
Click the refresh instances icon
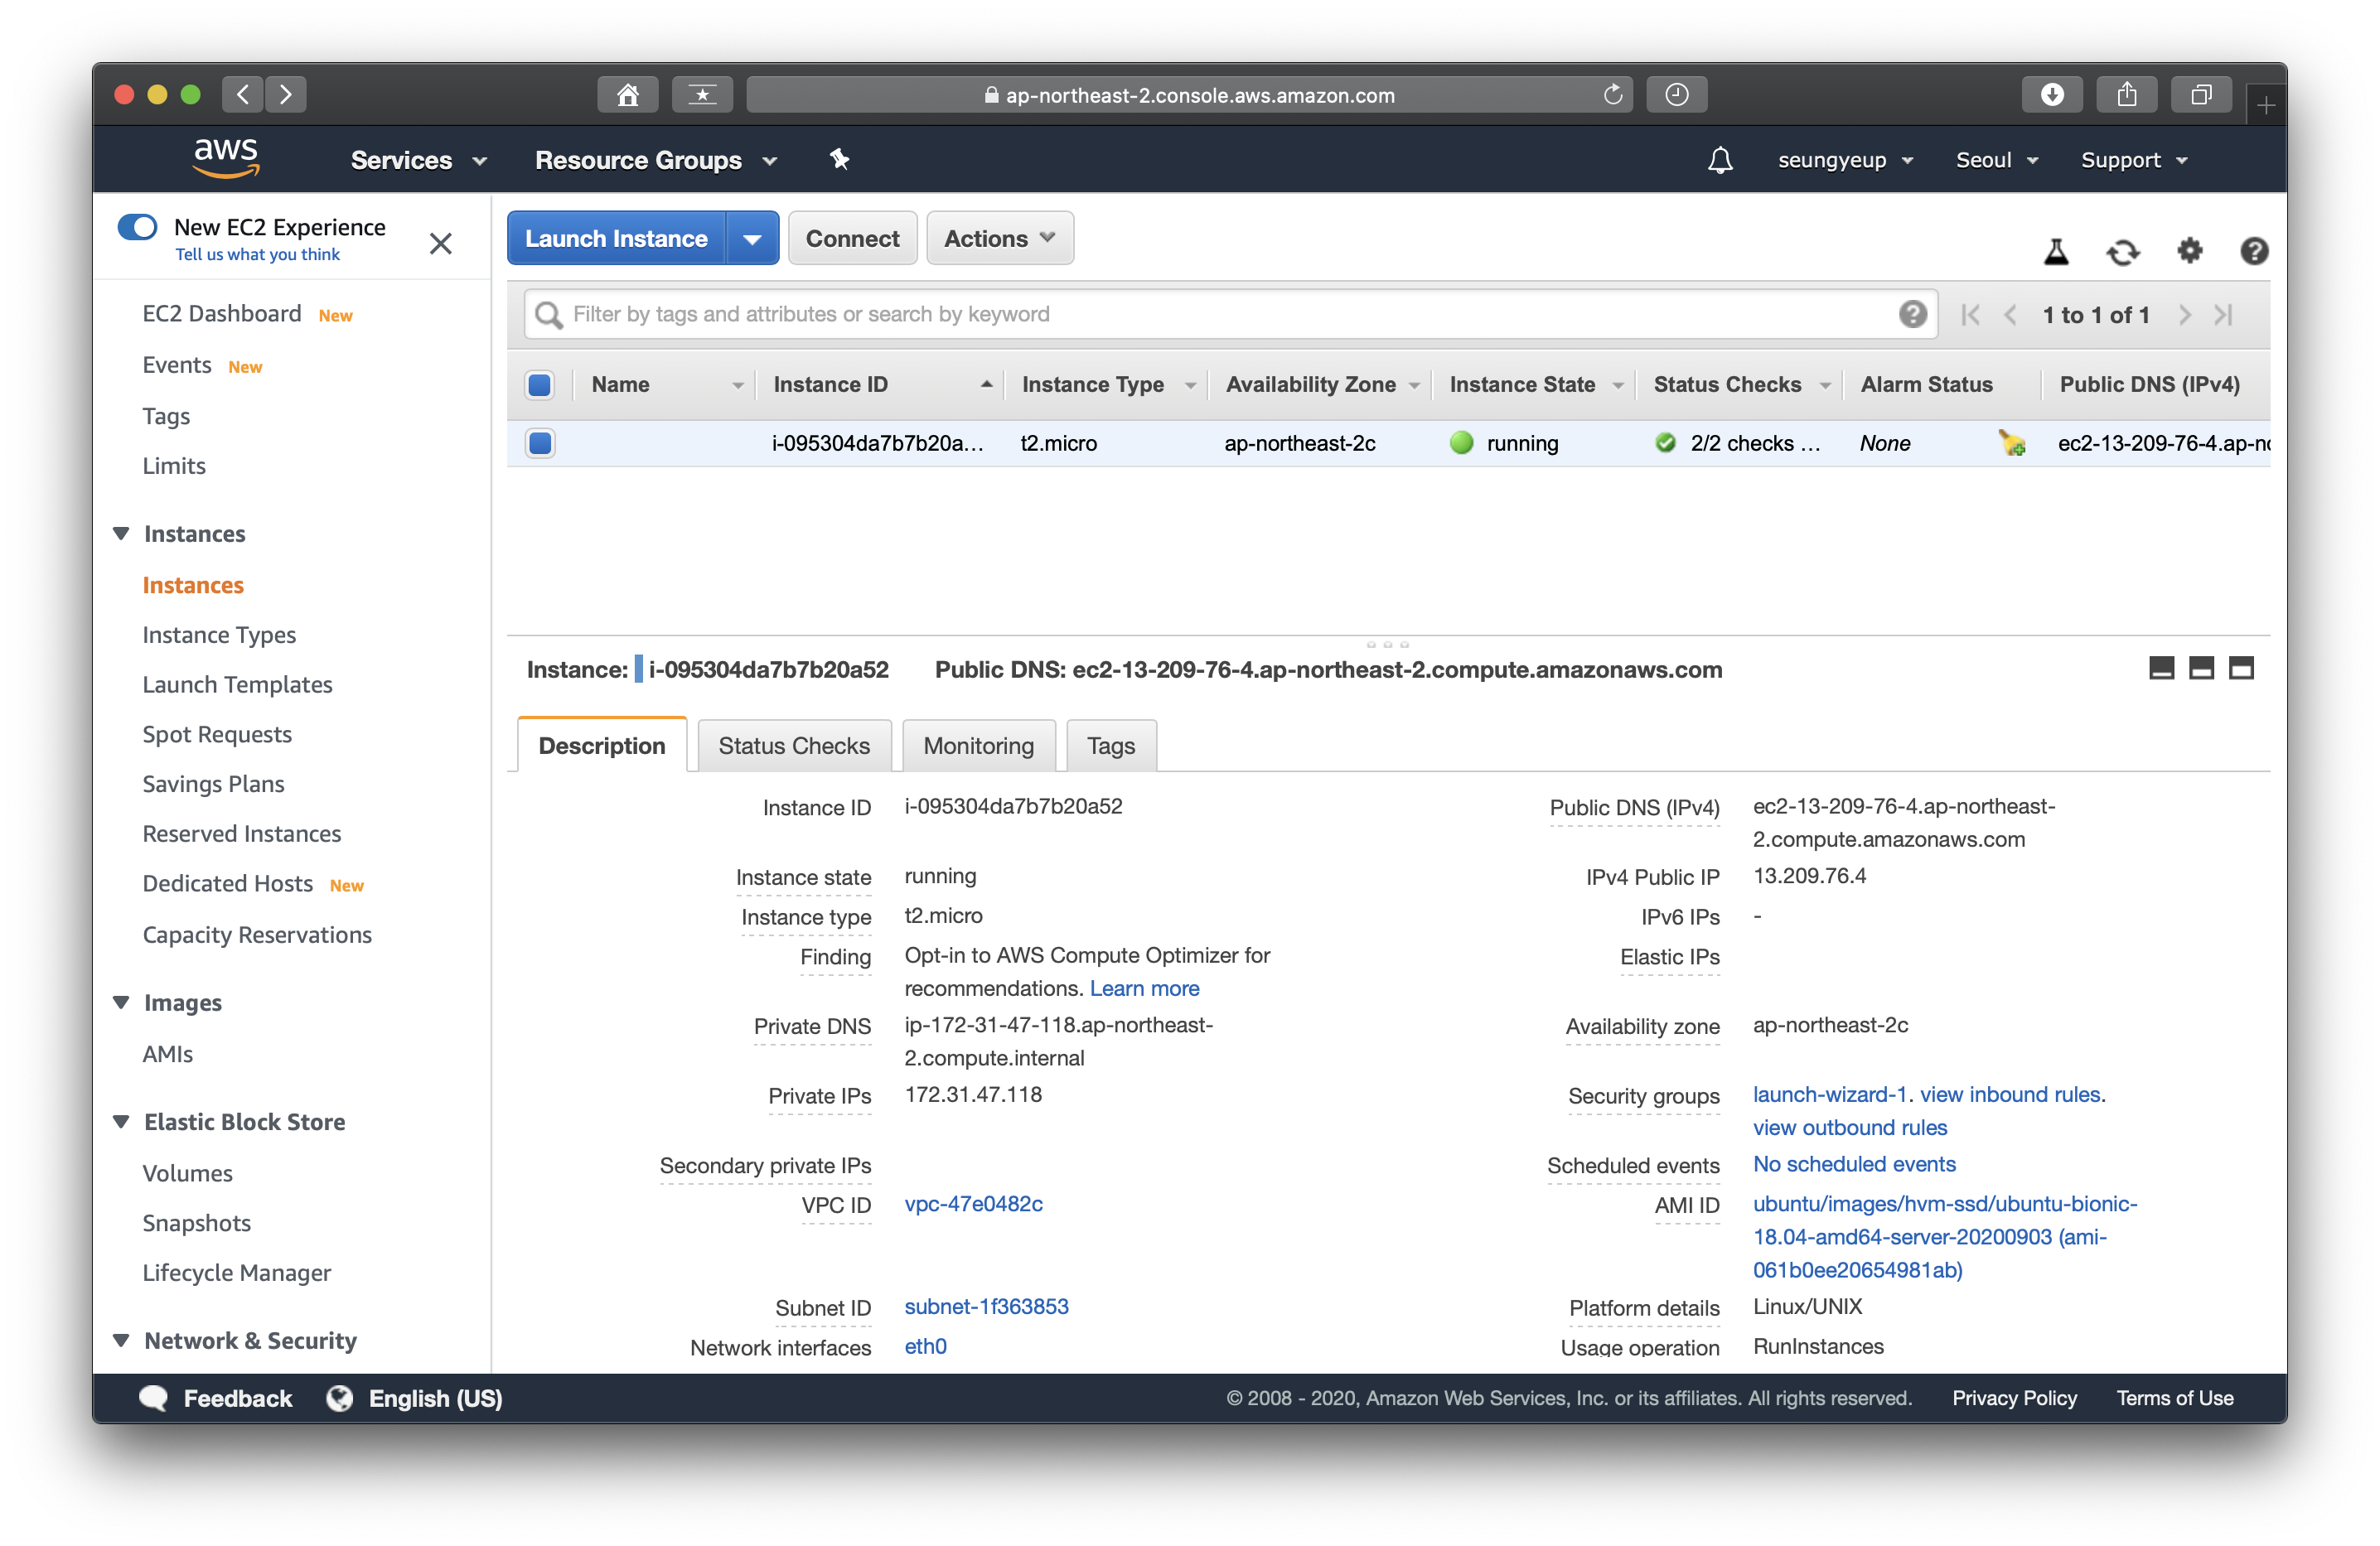click(2122, 252)
